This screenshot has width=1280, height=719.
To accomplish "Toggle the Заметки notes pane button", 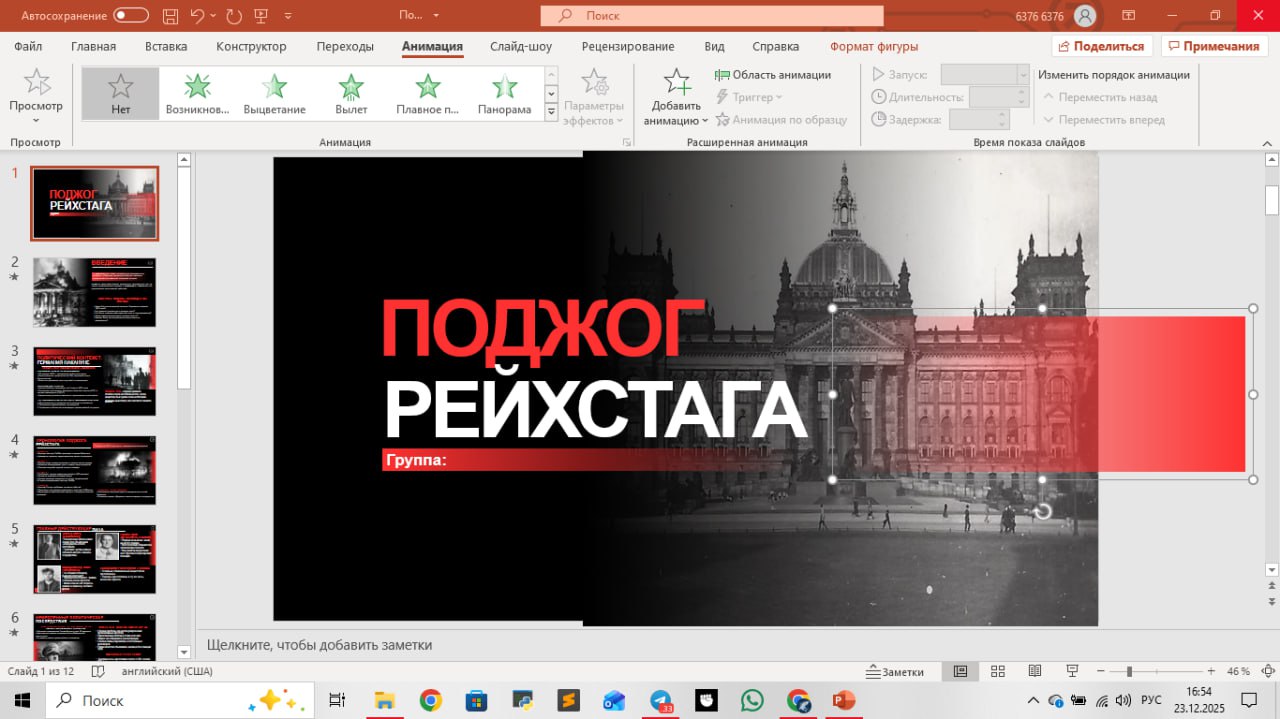I will (x=896, y=671).
